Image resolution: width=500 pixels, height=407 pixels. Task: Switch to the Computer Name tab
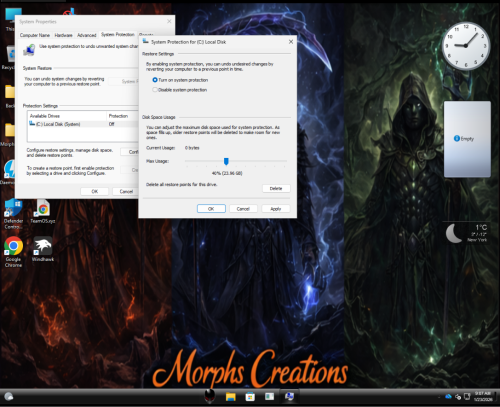[x=35, y=35]
